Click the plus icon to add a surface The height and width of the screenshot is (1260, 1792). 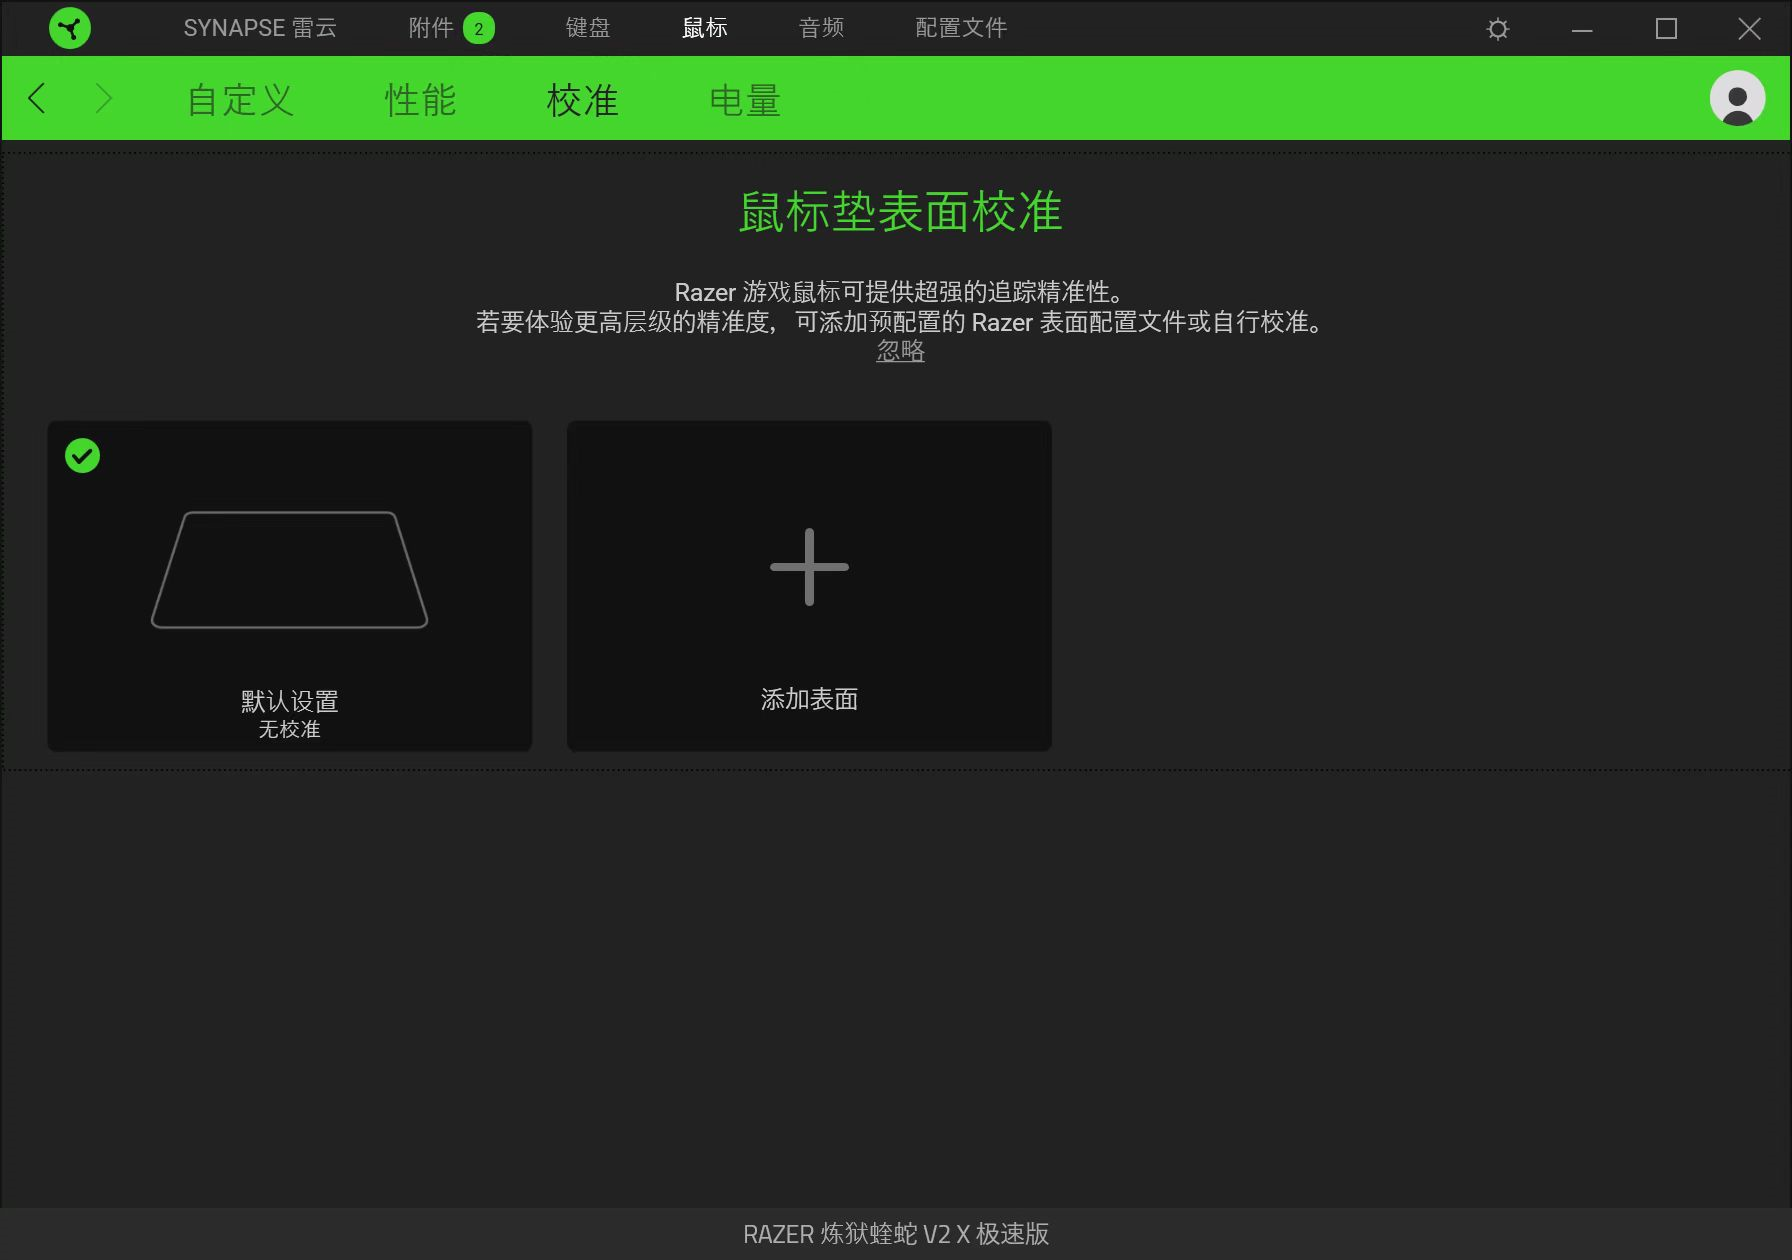pyautogui.click(x=808, y=564)
